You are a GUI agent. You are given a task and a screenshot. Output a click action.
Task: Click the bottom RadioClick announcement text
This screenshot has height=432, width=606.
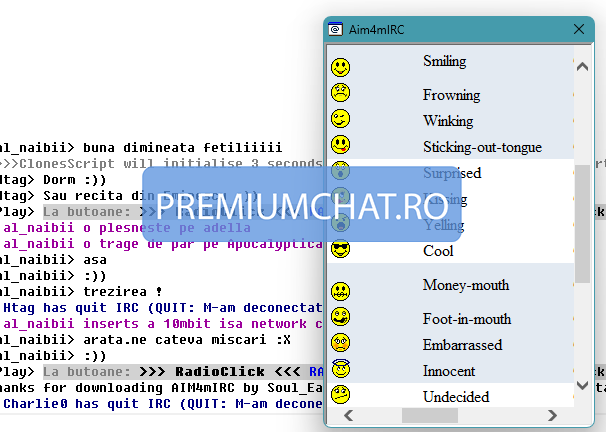[220, 372]
